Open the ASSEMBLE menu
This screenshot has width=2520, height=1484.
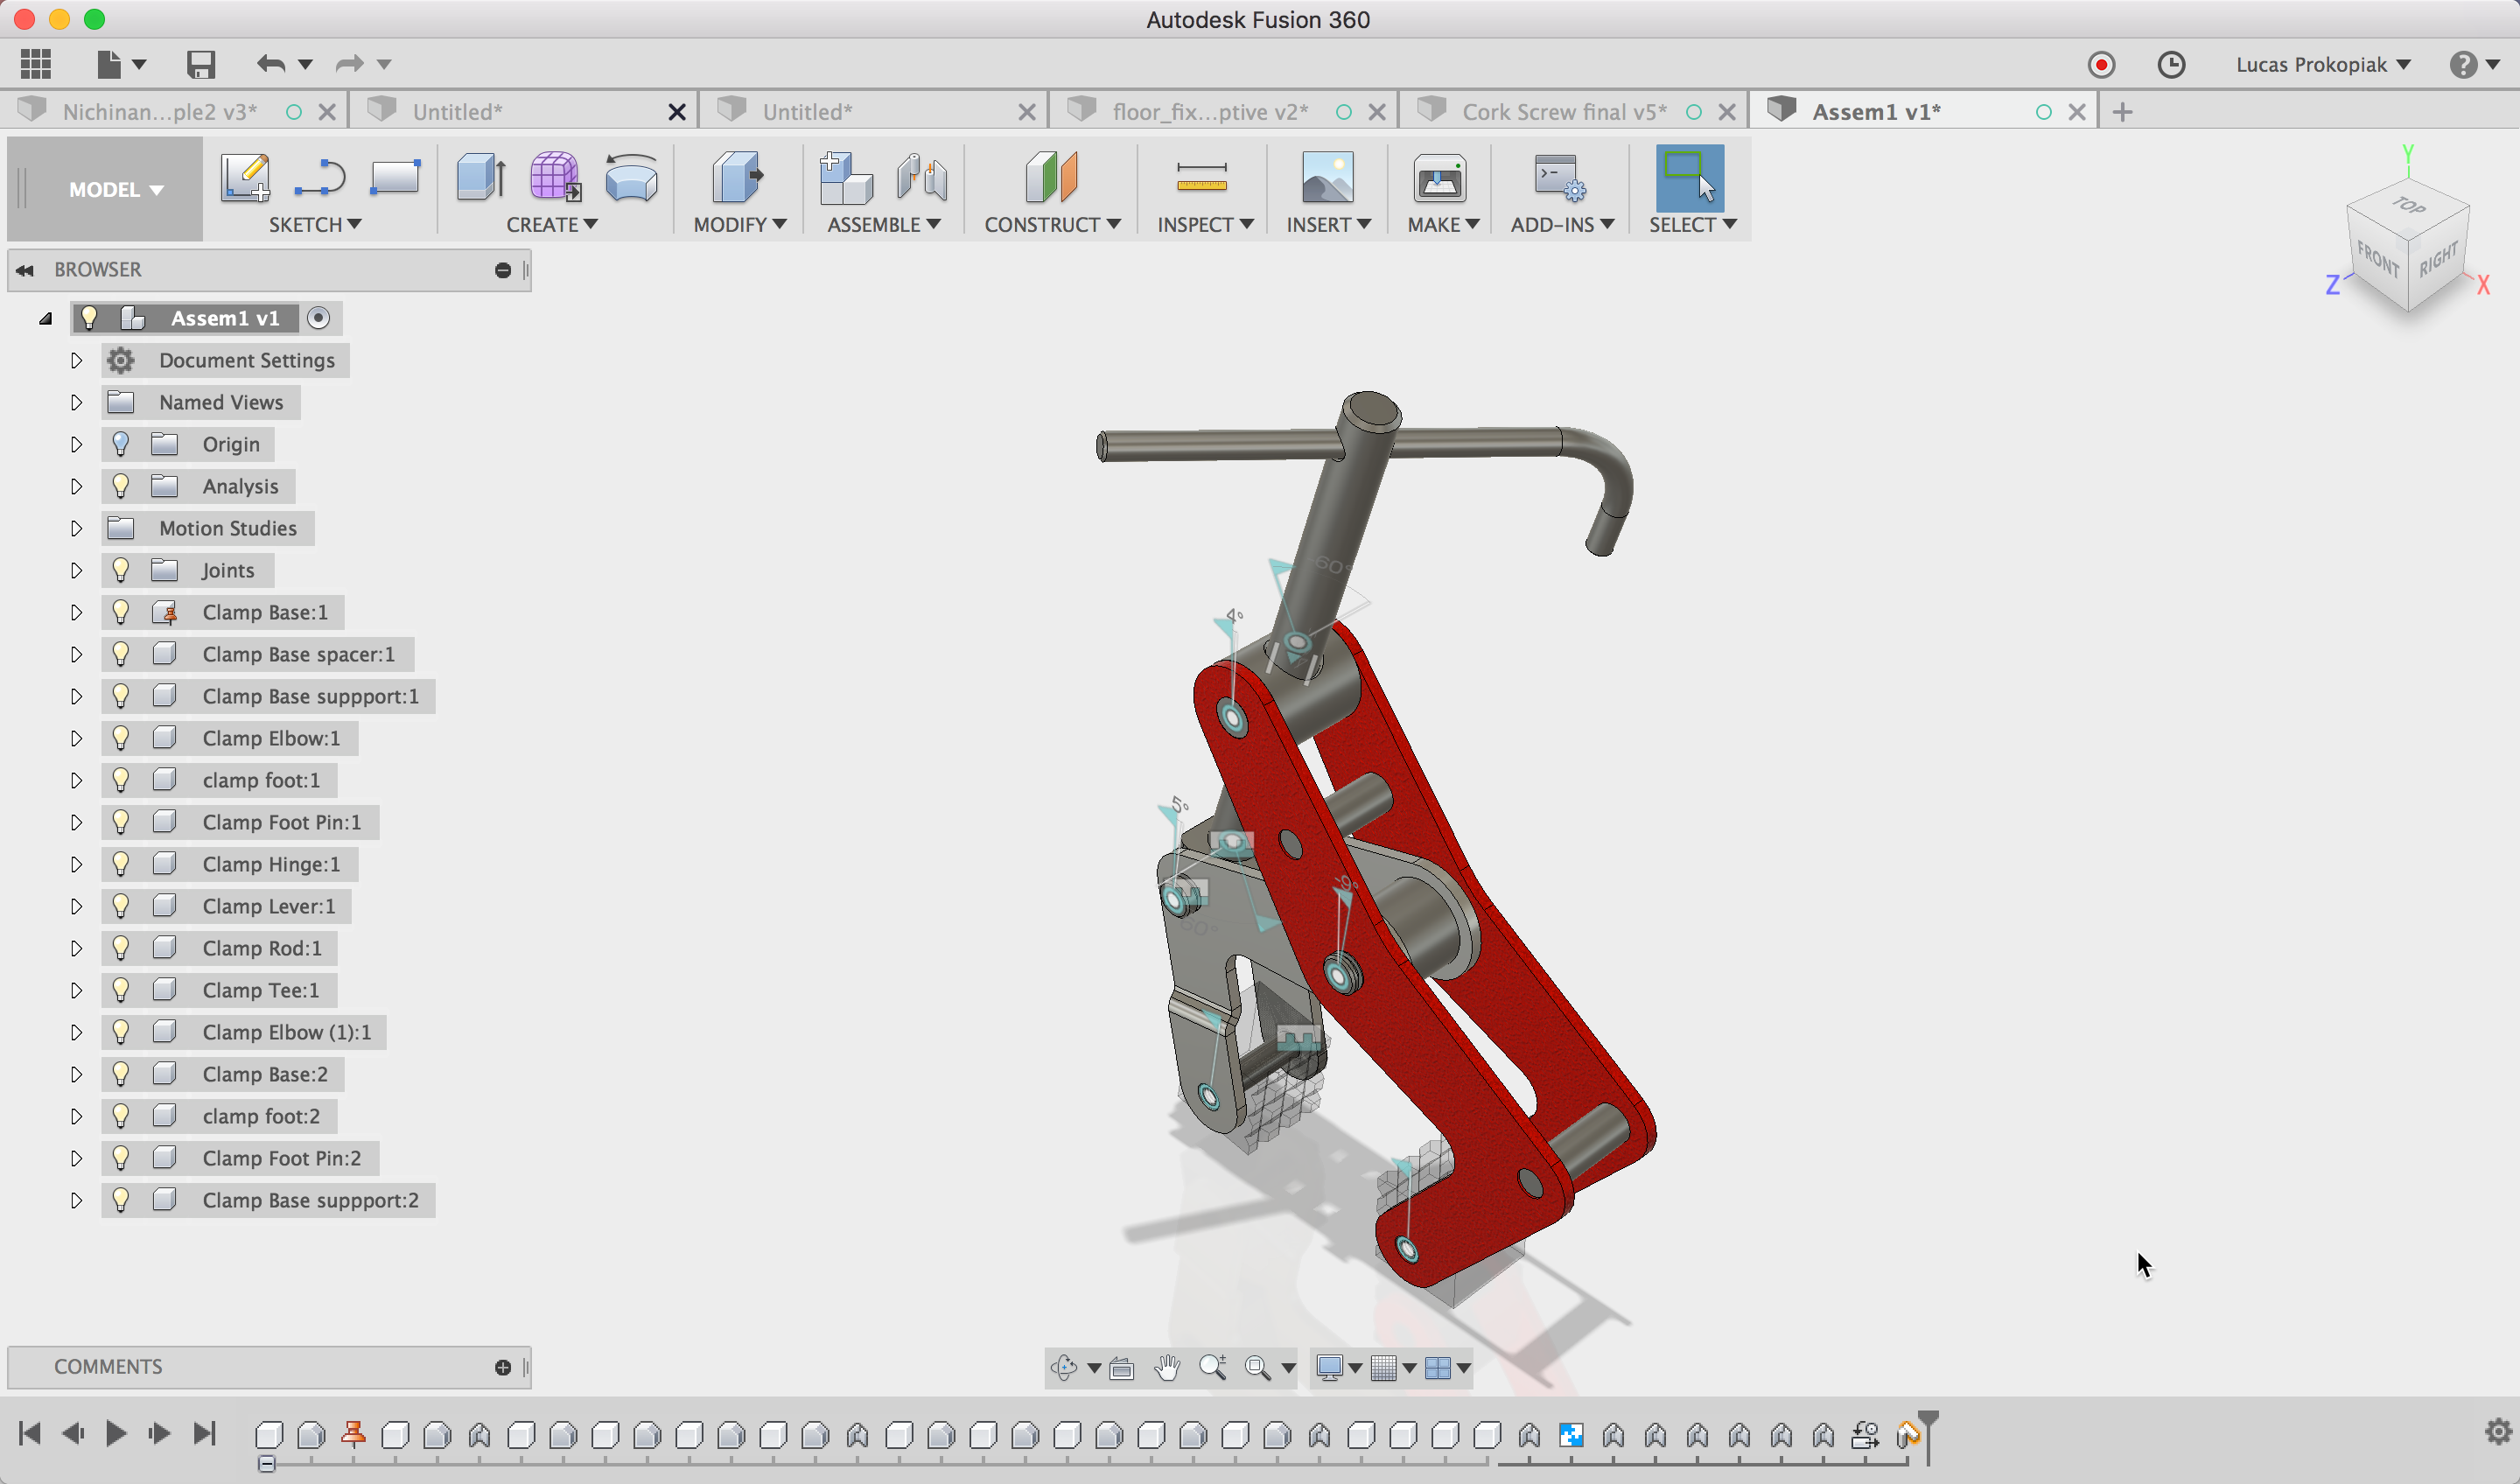pos(884,225)
